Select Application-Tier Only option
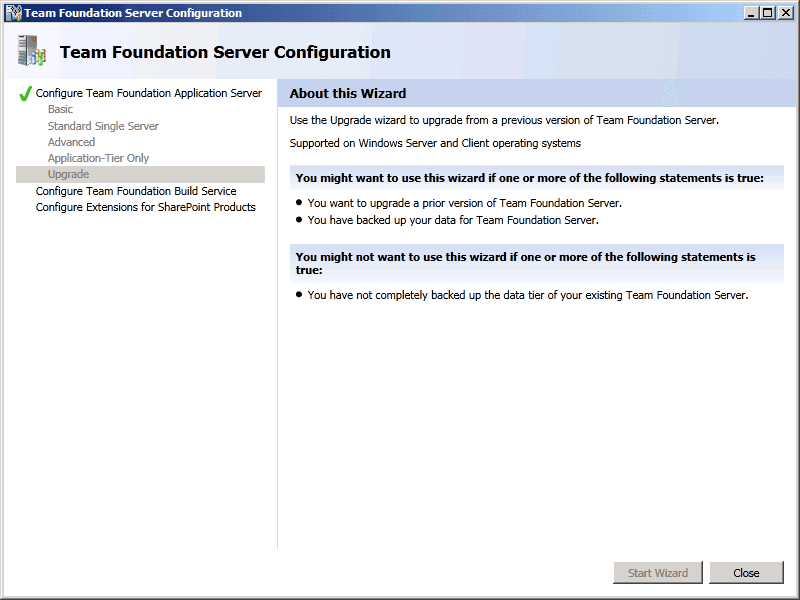 point(98,158)
